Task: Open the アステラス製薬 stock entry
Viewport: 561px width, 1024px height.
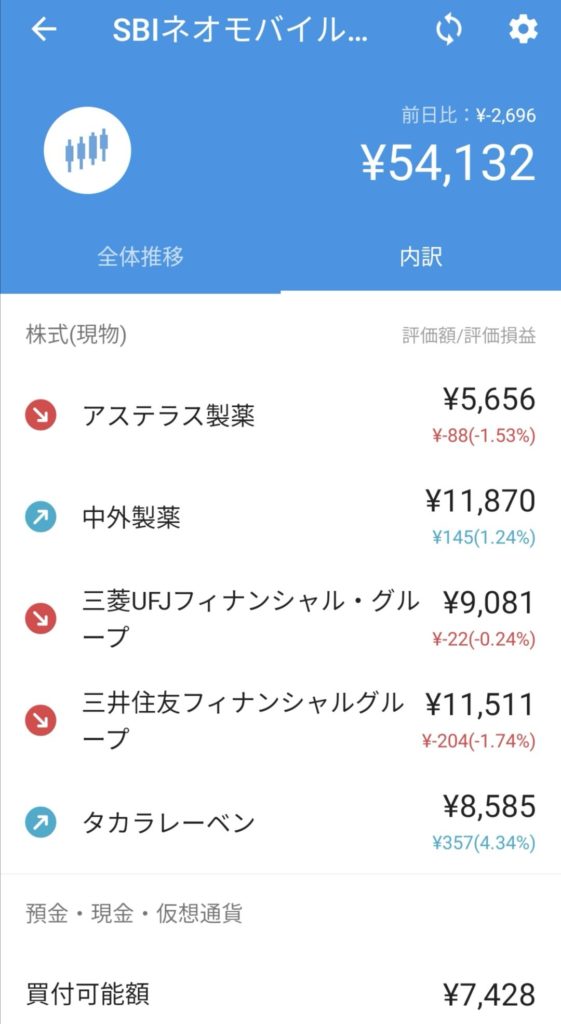Action: click(280, 415)
